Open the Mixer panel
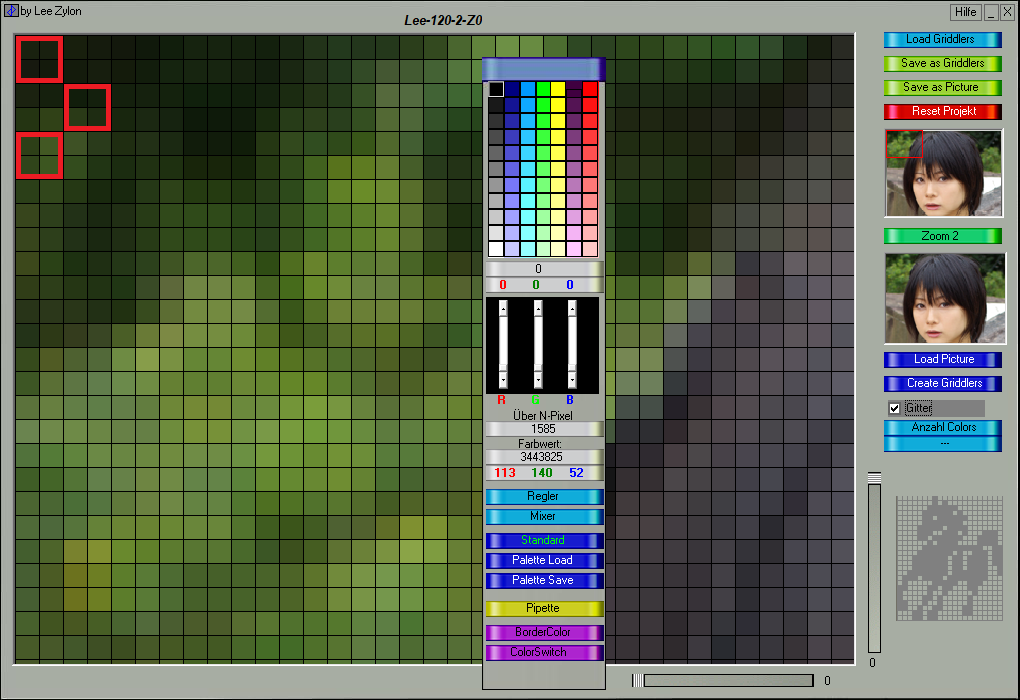1020x700 pixels. [x=544, y=516]
